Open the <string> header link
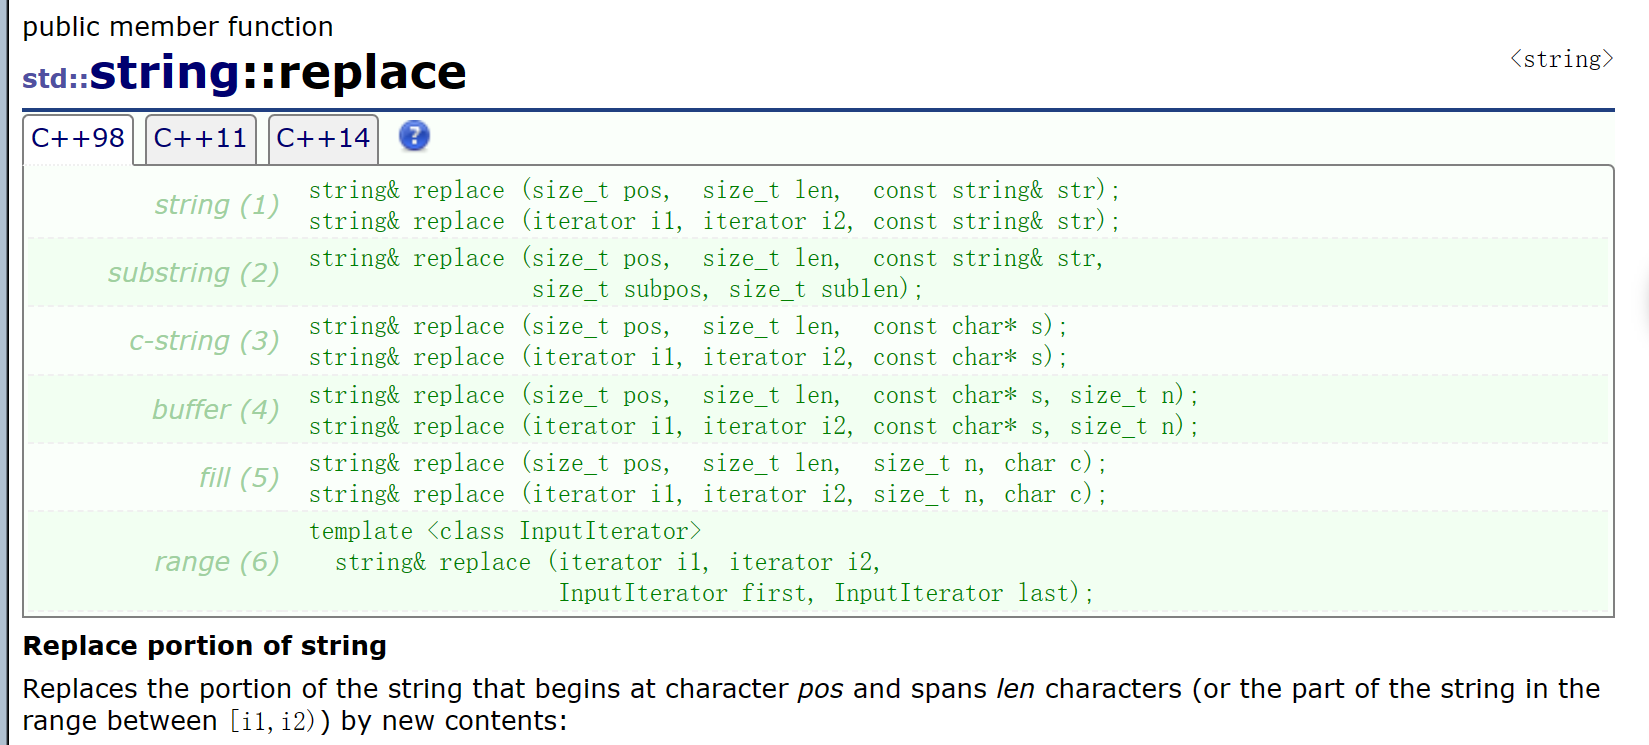 coord(1561,60)
